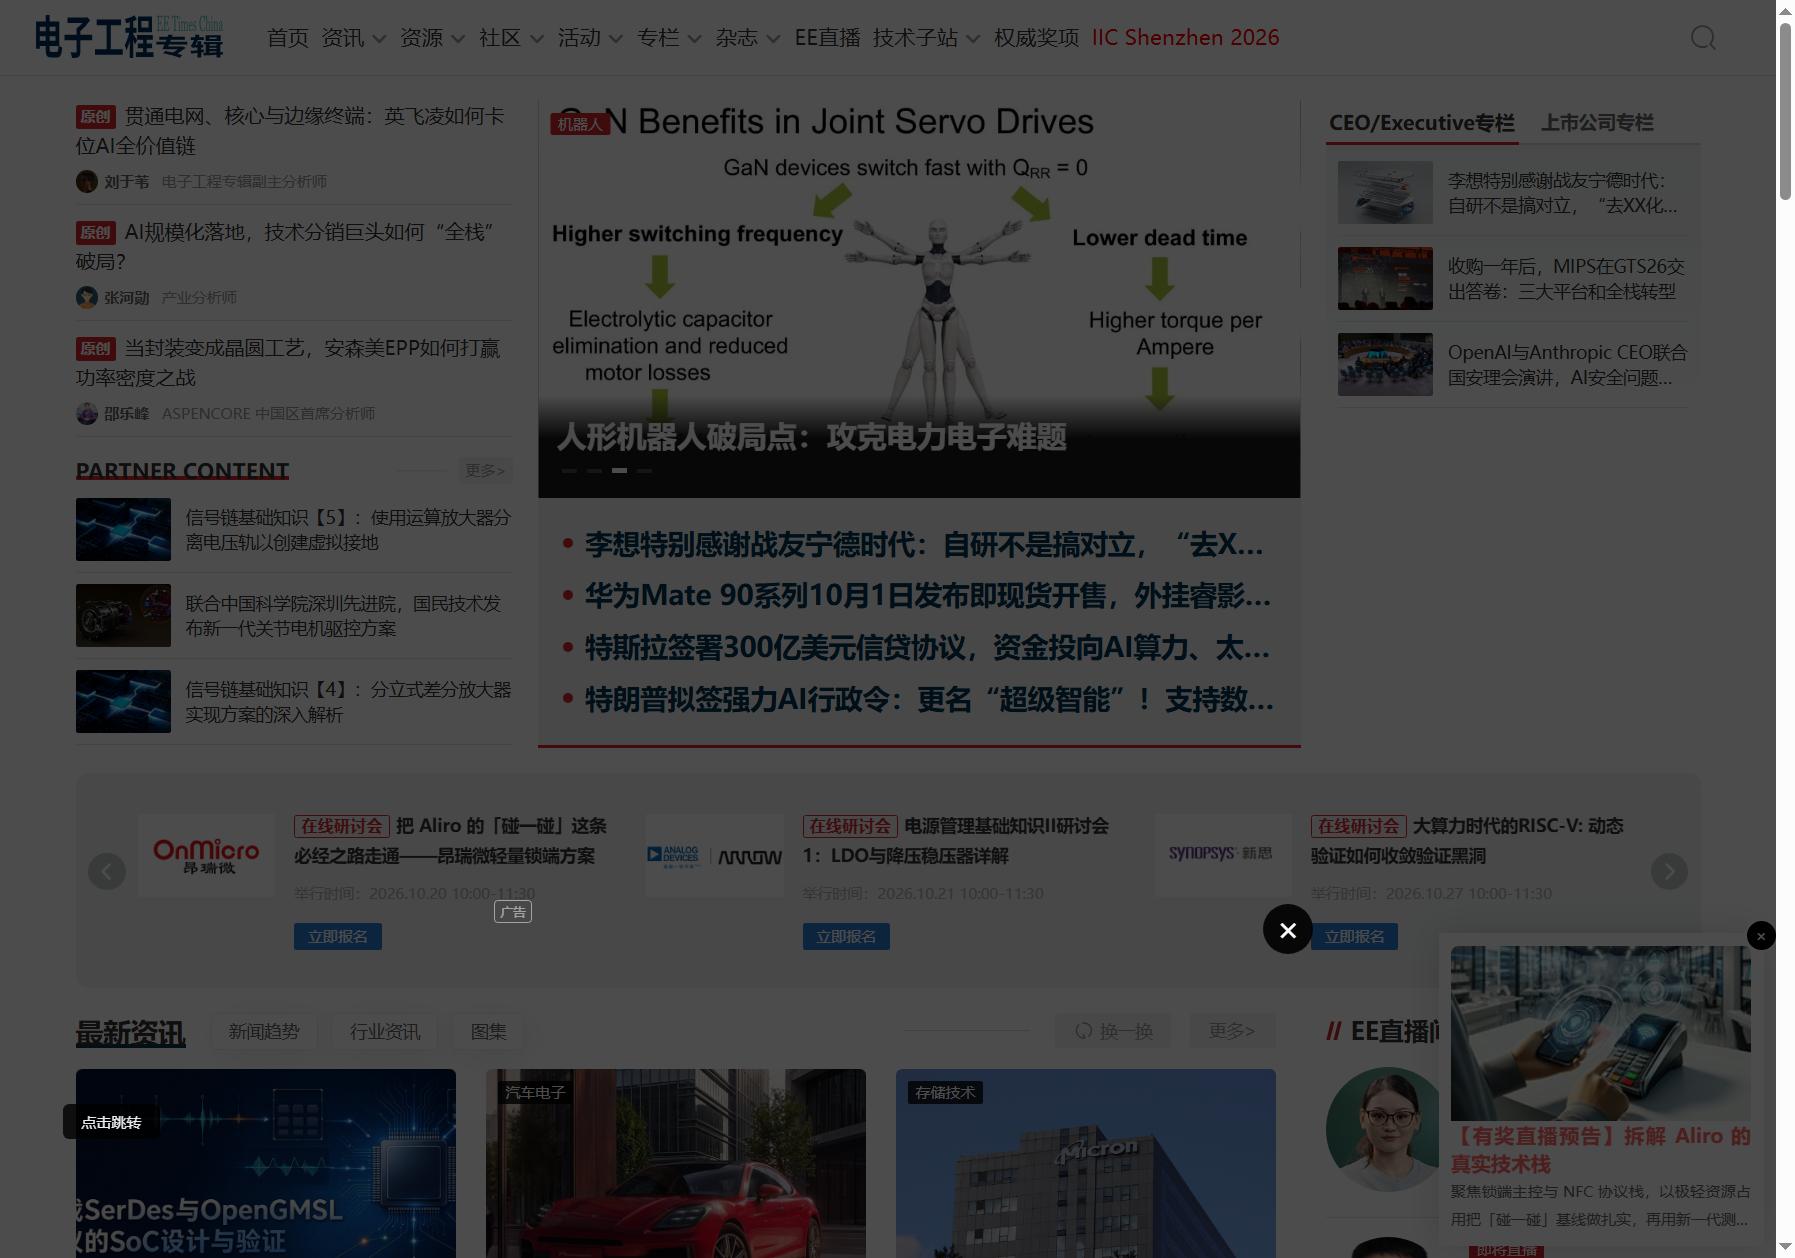Image resolution: width=1795 pixels, height=1258 pixels.
Task: Click the page vertical scrollbar thumb
Action: pyautogui.click(x=1785, y=111)
